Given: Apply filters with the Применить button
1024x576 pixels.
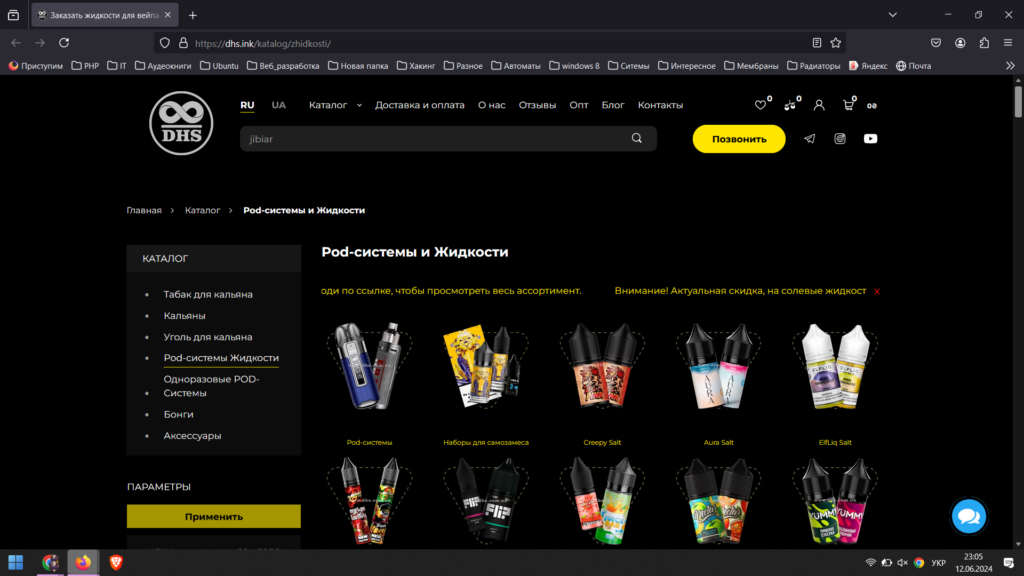Looking at the screenshot, I should coord(214,517).
